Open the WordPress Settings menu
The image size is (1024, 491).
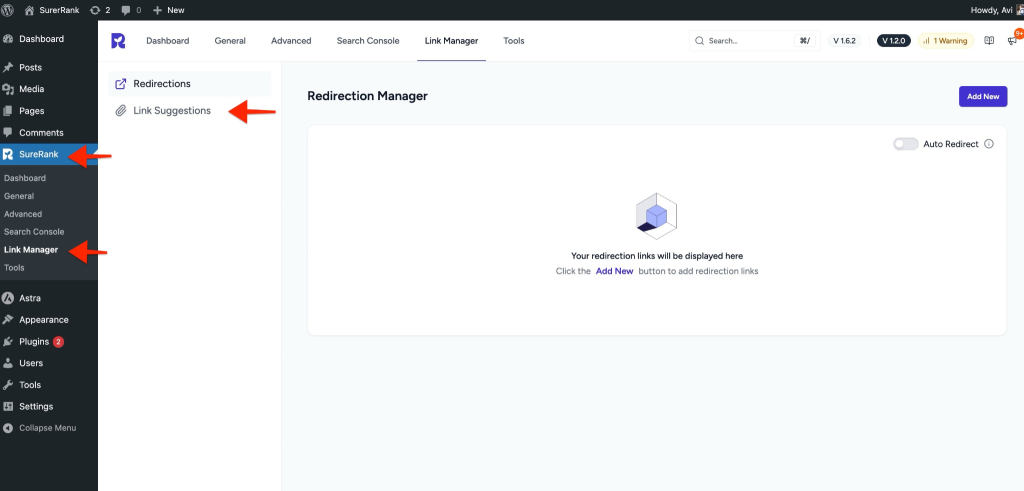pos(49,406)
